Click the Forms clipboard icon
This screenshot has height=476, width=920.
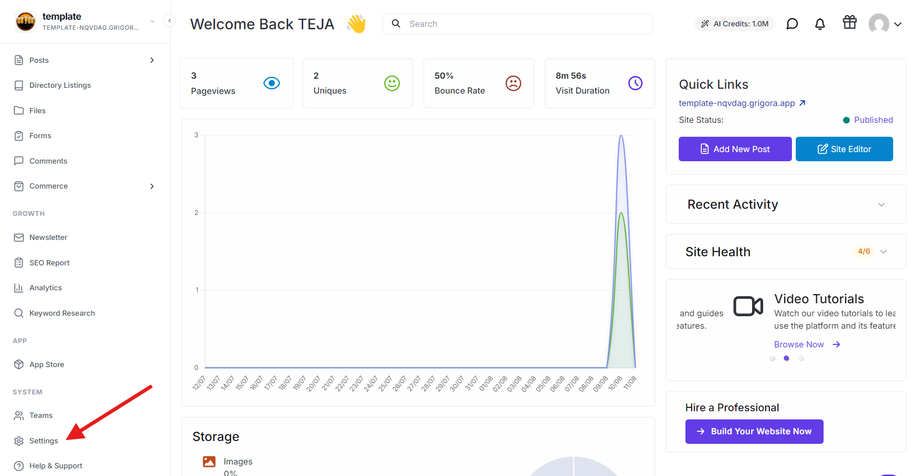click(19, 136)
